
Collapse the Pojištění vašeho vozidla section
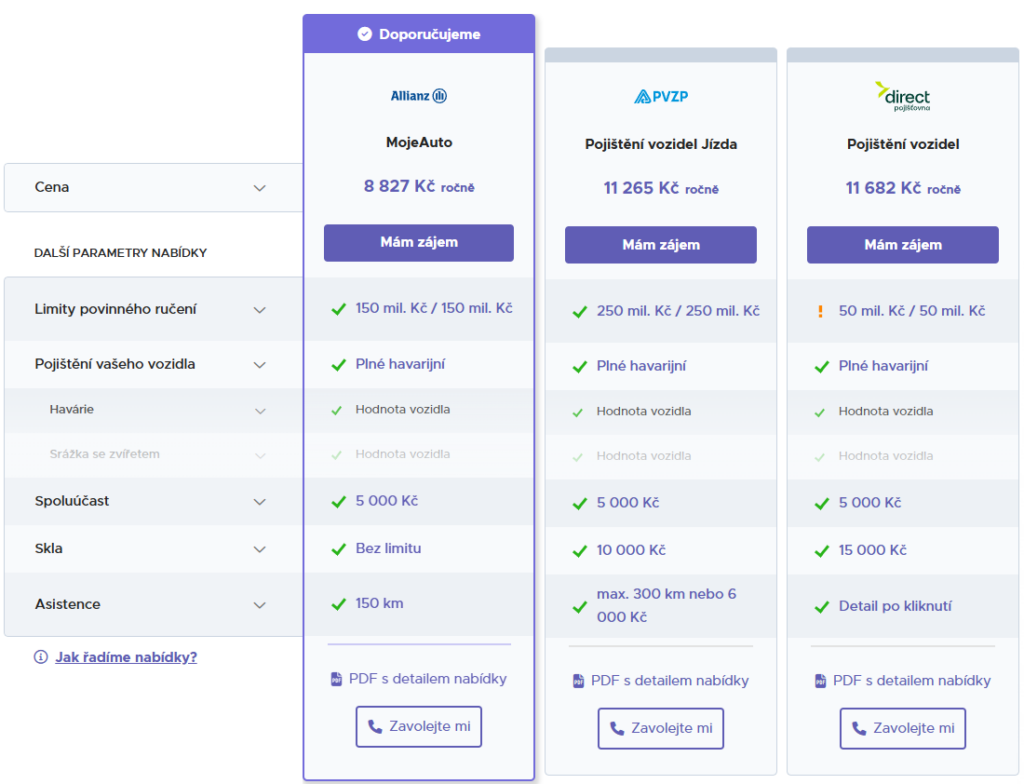pos(260,365)
